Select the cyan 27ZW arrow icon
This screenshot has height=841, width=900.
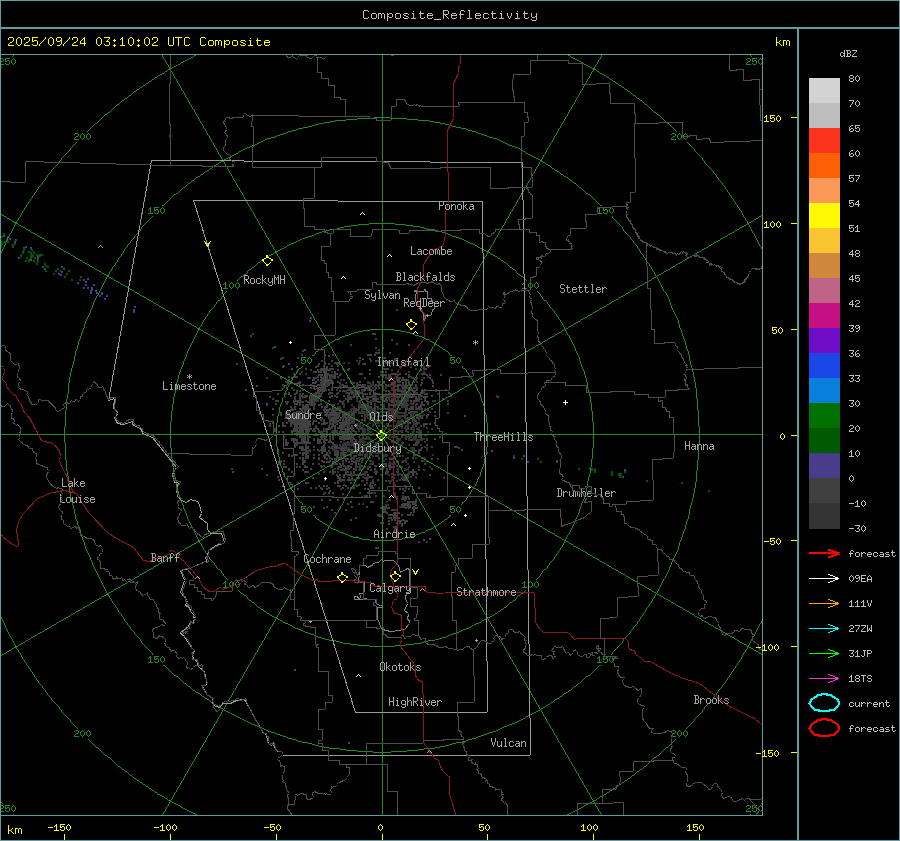pyautogui.click(x=824, y=628)
